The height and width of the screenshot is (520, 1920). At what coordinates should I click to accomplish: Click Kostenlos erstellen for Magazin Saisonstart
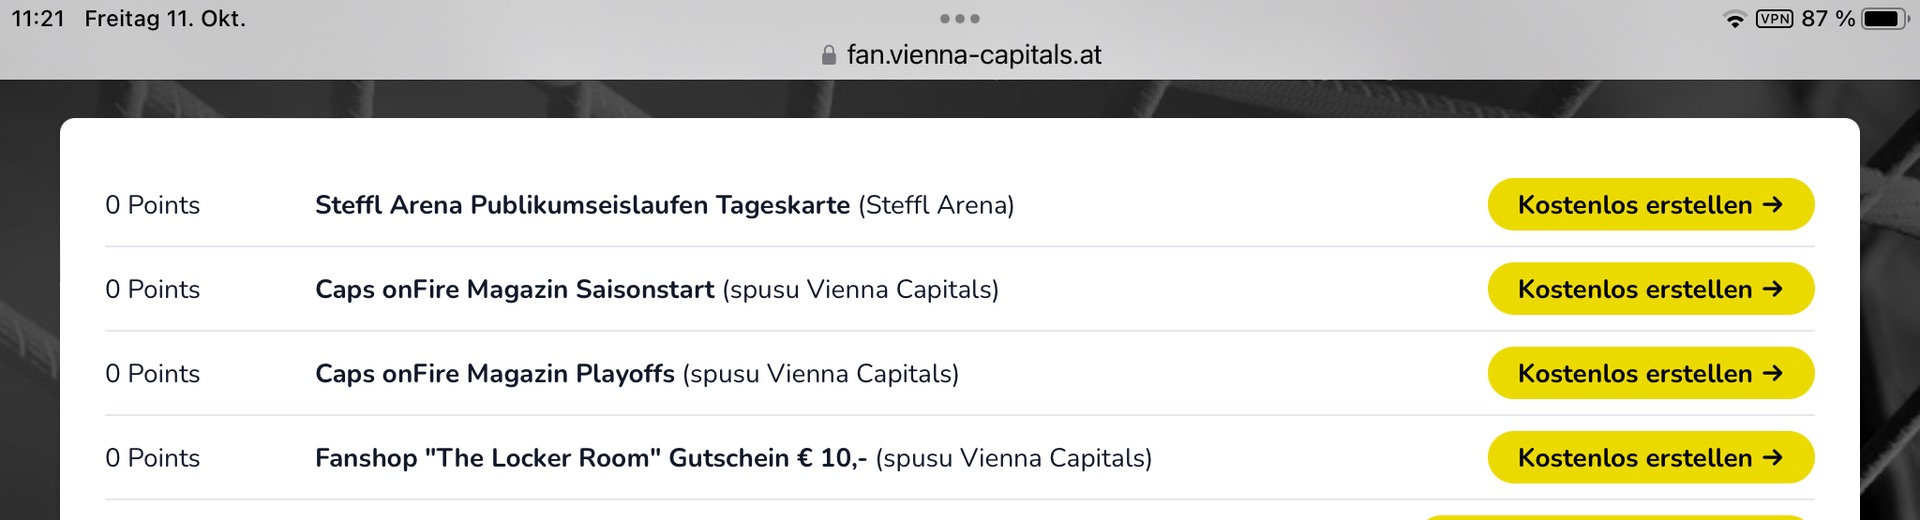1650,289
